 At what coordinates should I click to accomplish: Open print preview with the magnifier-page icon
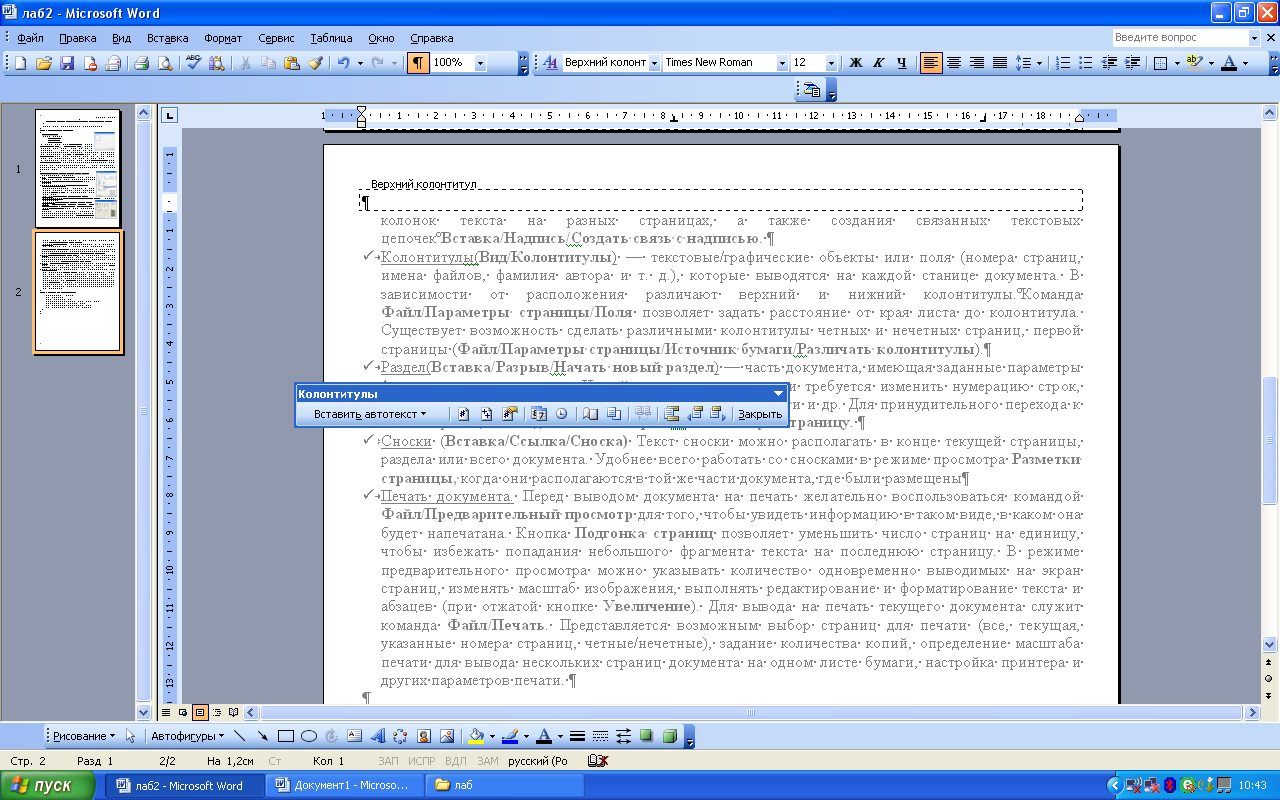164,63
